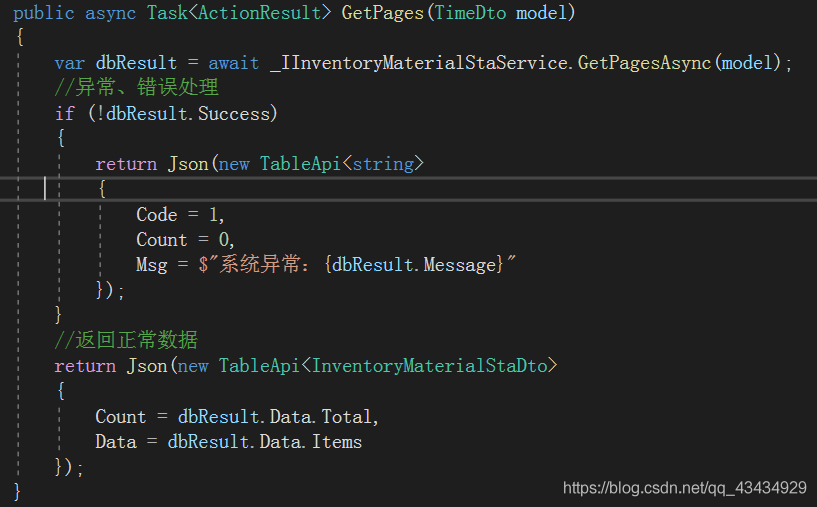The height and width of the screenshot is (507, 817).
Task: Click InventoryMaterialStaDto generic type
Action: [429, 366]
